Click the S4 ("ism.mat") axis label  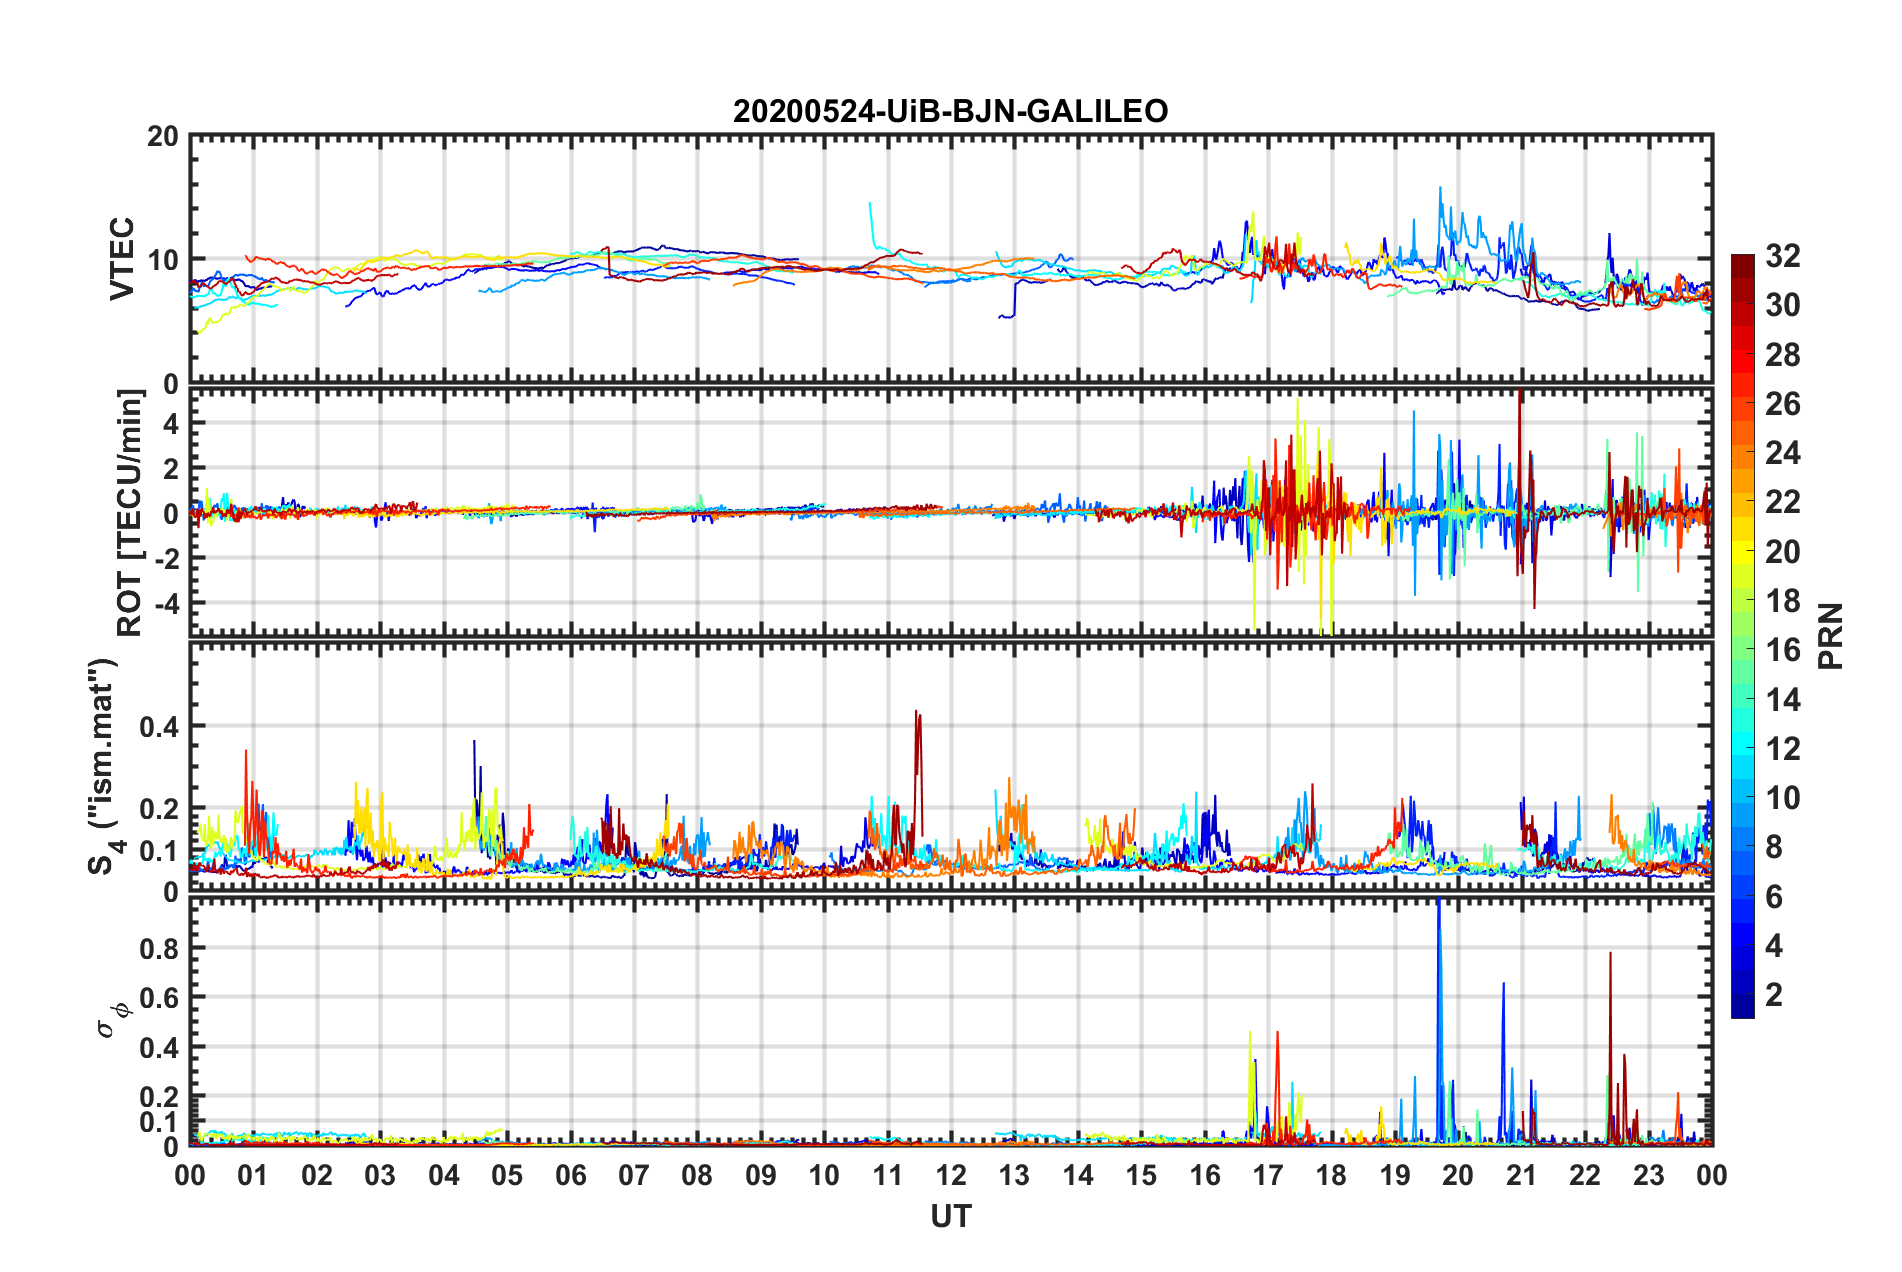pyautogui.click(x=103, y=766)
